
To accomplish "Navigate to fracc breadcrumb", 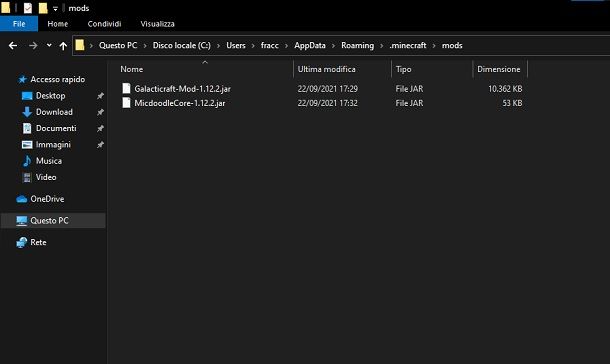I will coord(270,46).
